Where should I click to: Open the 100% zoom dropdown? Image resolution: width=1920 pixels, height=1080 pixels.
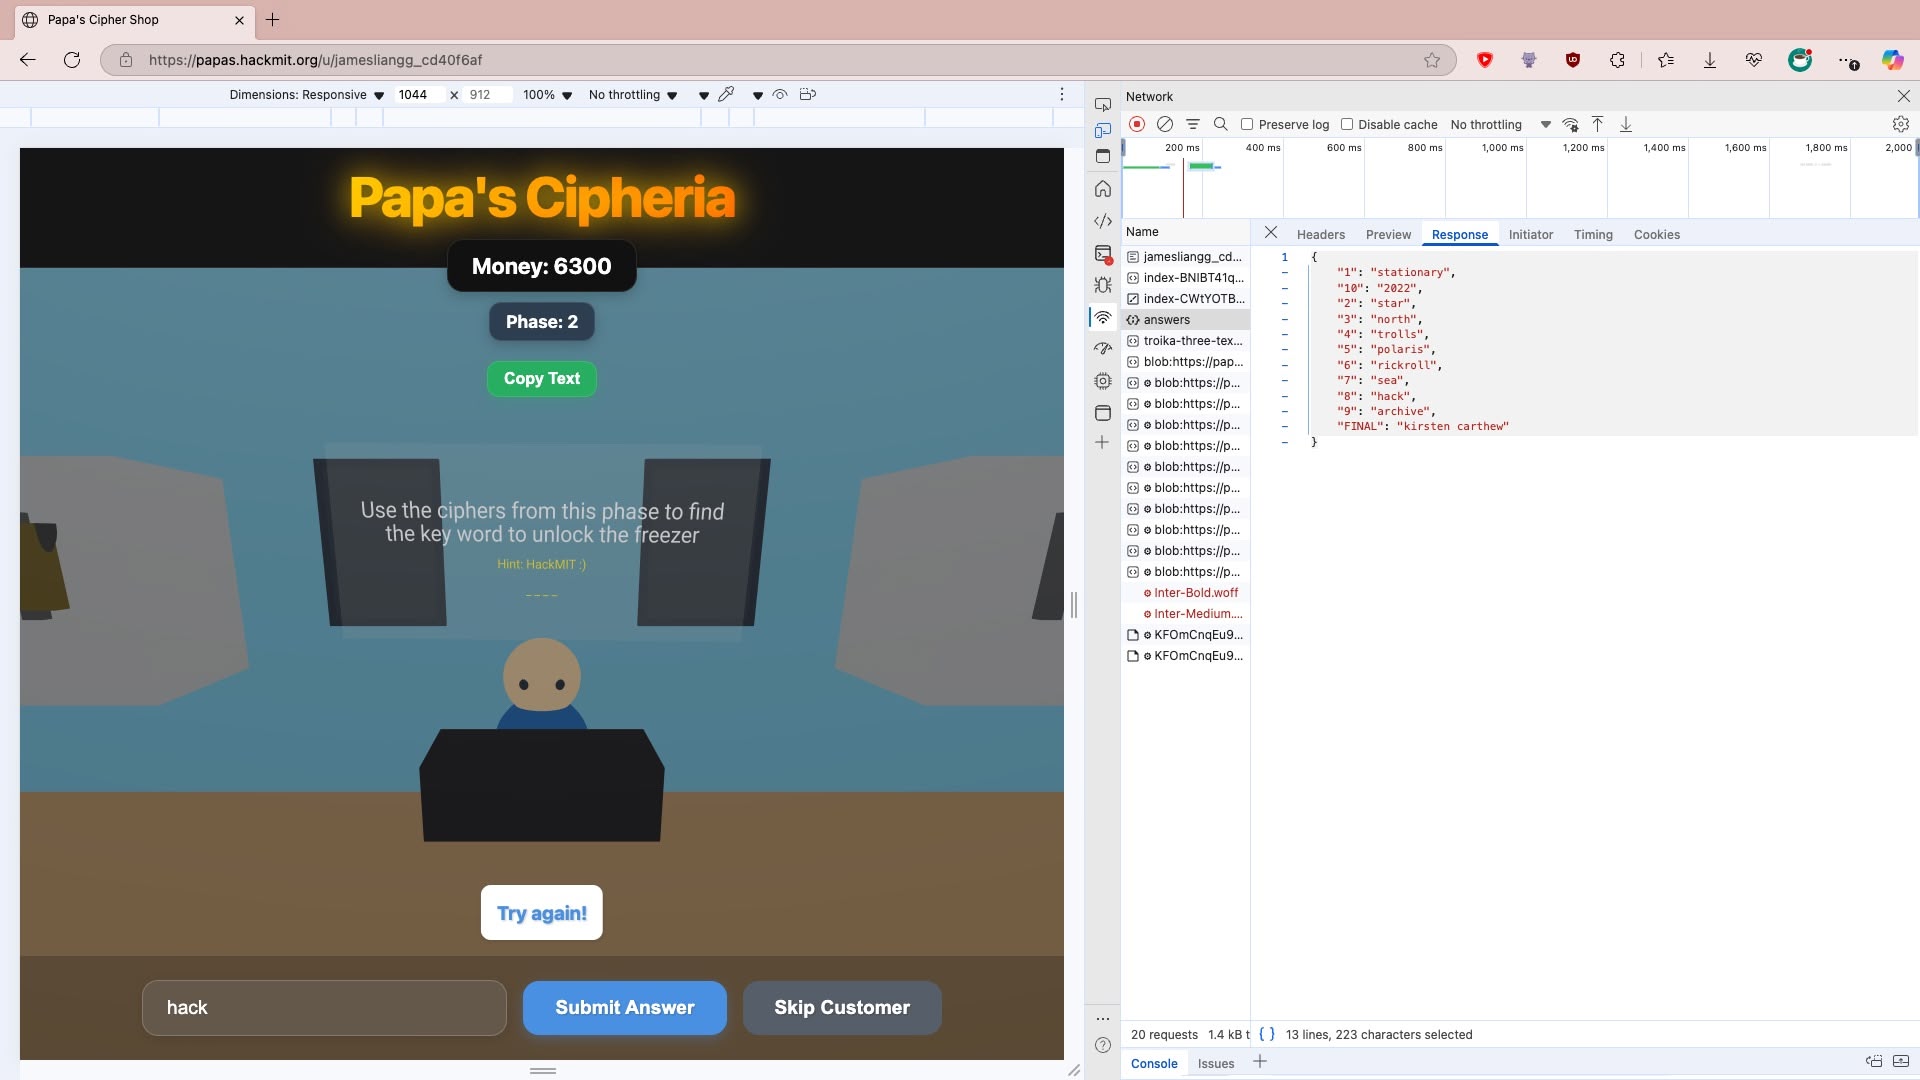coord(547,95)
